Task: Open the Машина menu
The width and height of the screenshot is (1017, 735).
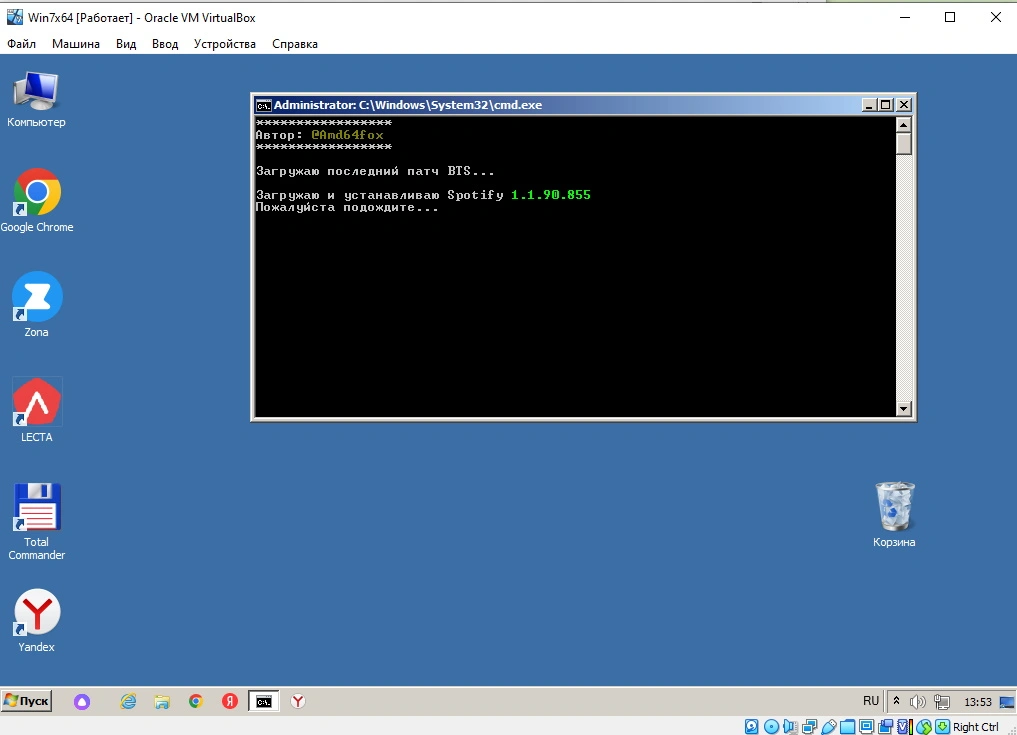Action: pos(76,43)
